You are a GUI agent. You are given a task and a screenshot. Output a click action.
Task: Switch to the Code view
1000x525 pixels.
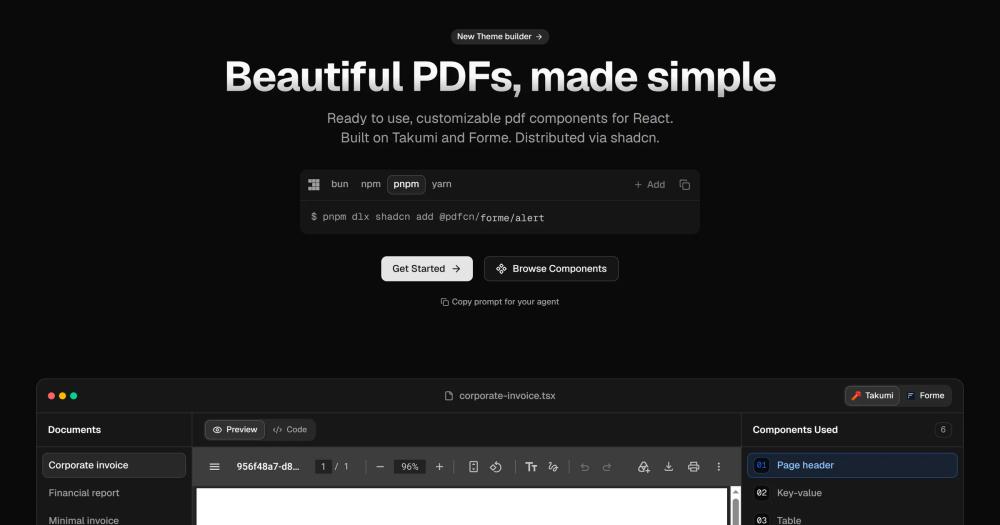290,429
